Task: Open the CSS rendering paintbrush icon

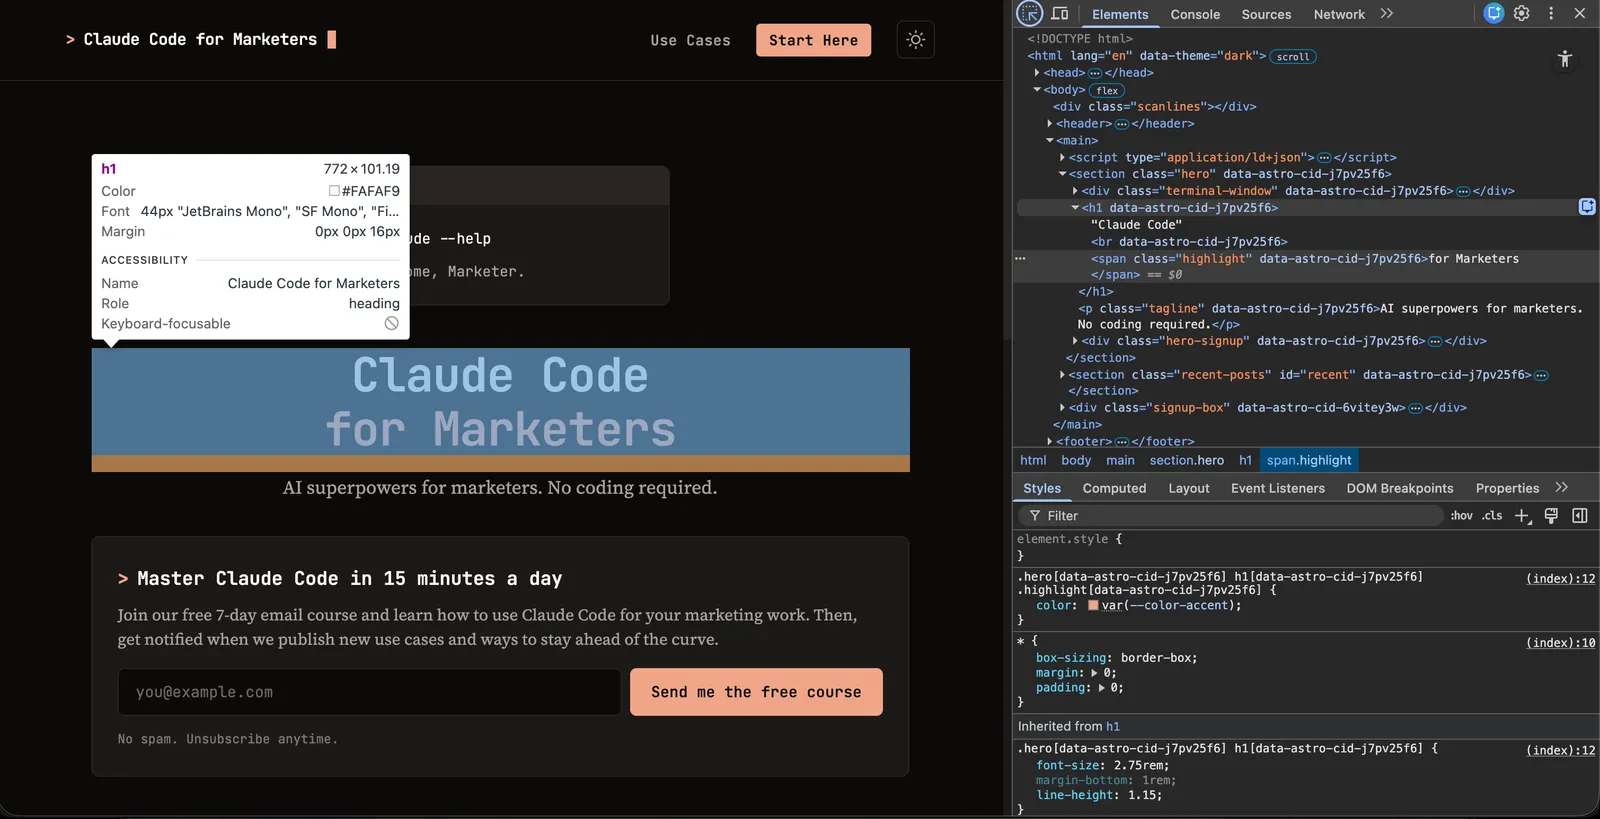Action: (x=1551, y=516)
